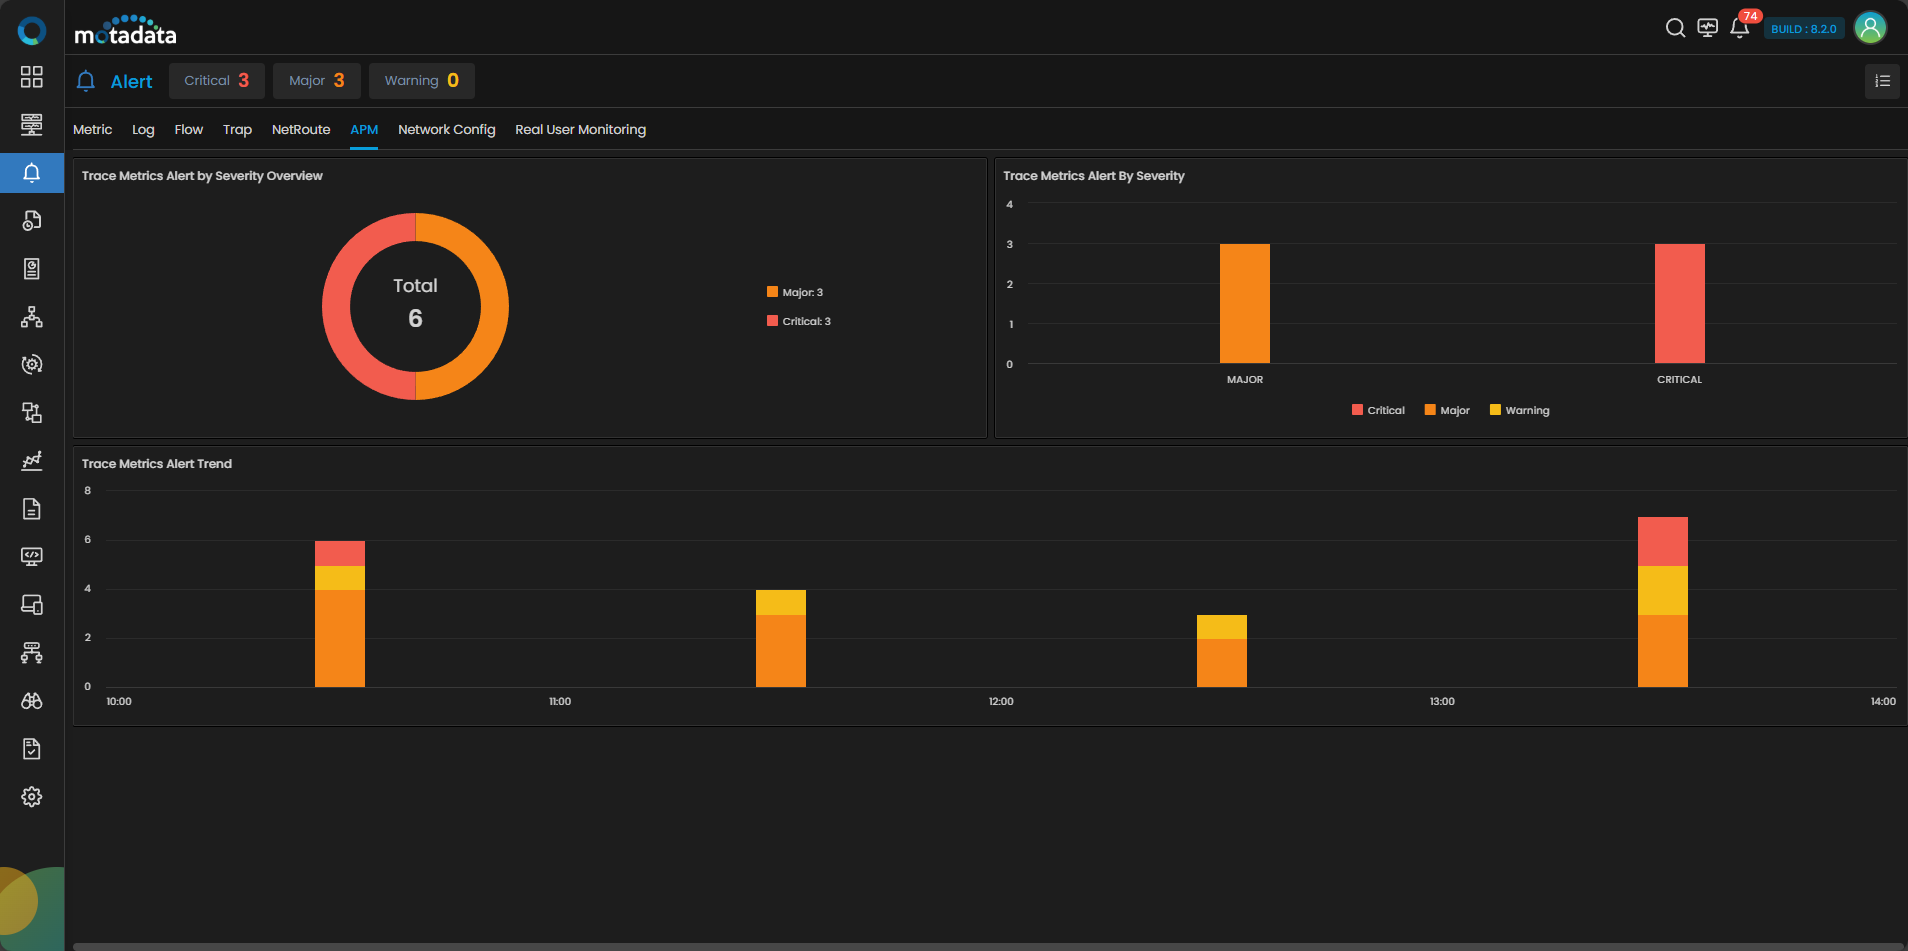
Task: Toggle Critical series in bar chart legend
Action: 1378,410
